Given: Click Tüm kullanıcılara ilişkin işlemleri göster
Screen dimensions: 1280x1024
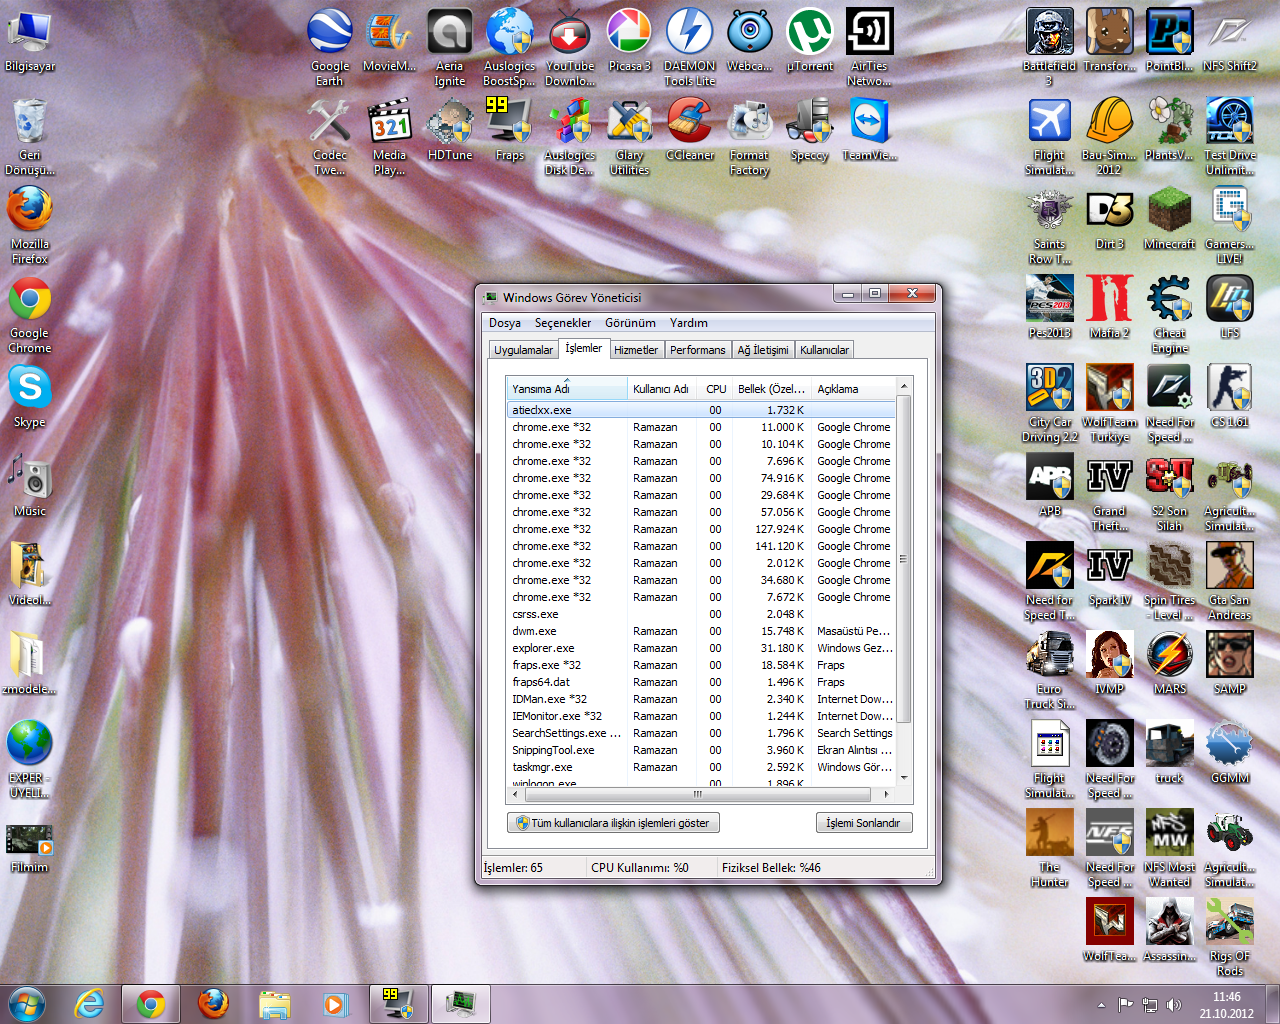Looking at the screenshot, I should tap(614, 823).
